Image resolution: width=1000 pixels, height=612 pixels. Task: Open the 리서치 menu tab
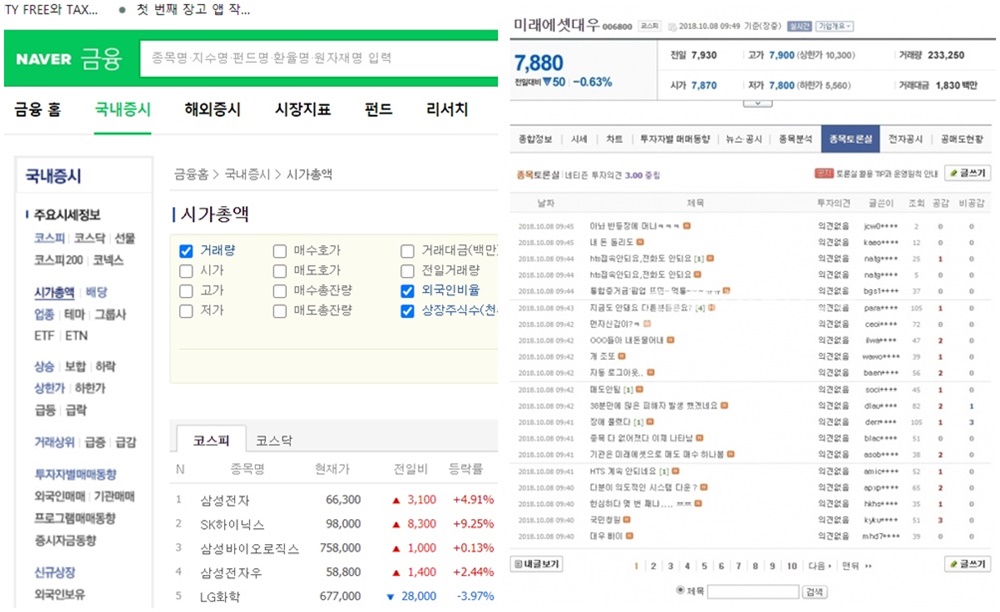[x=447, y=110]
